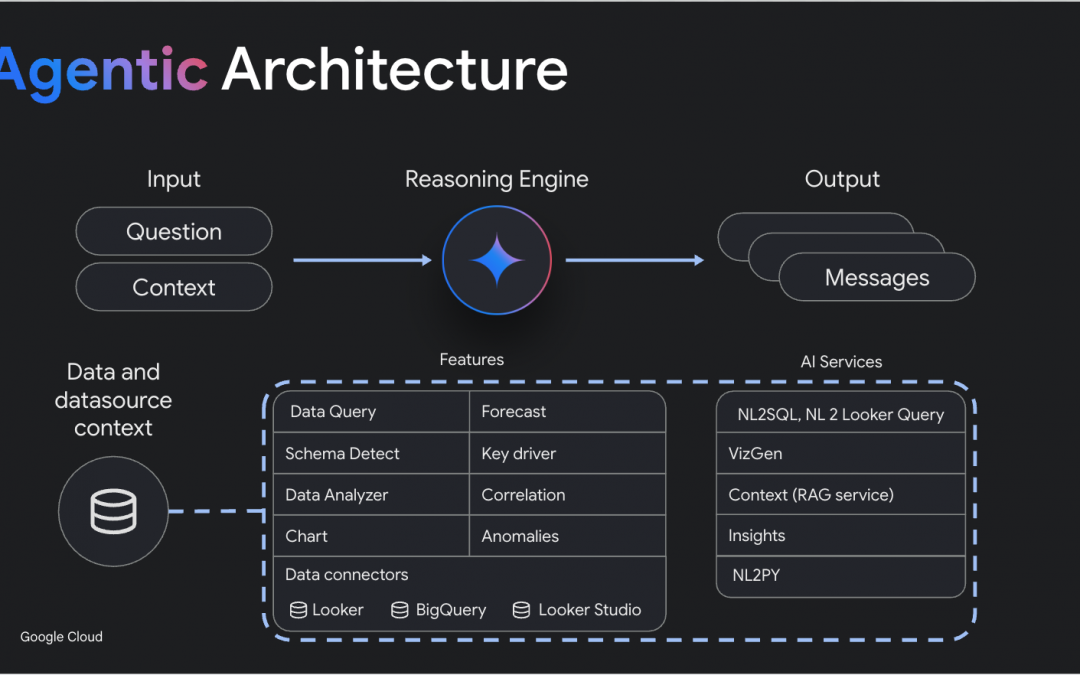Click the Google Cloud footer text

[x=61, y=637]
